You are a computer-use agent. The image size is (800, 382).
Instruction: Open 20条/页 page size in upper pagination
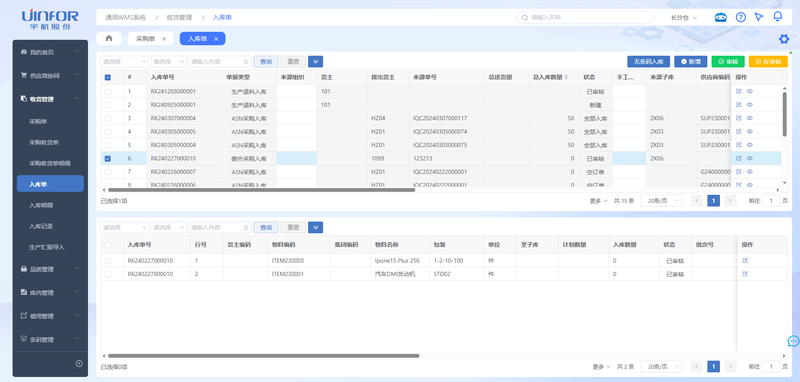661,201
